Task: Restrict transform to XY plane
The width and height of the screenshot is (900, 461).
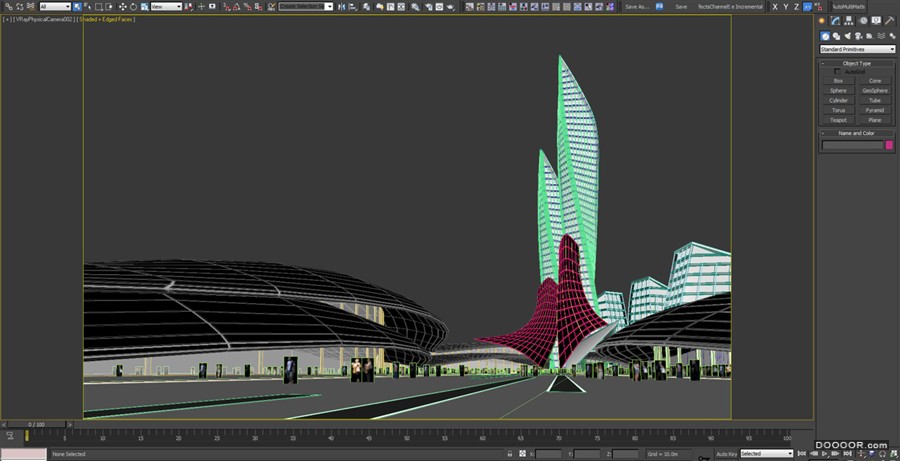Action: pos(807,7)
